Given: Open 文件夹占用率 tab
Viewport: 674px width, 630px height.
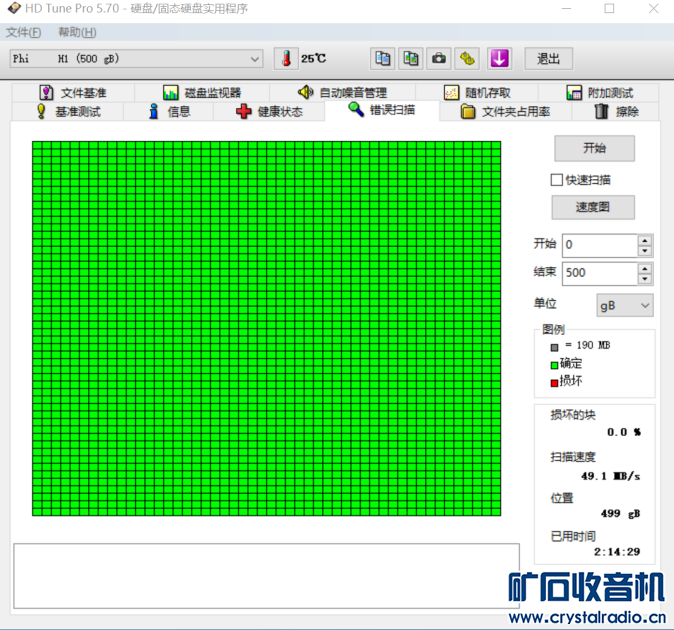Looking at the screenshot, I should tap(506, 112).
